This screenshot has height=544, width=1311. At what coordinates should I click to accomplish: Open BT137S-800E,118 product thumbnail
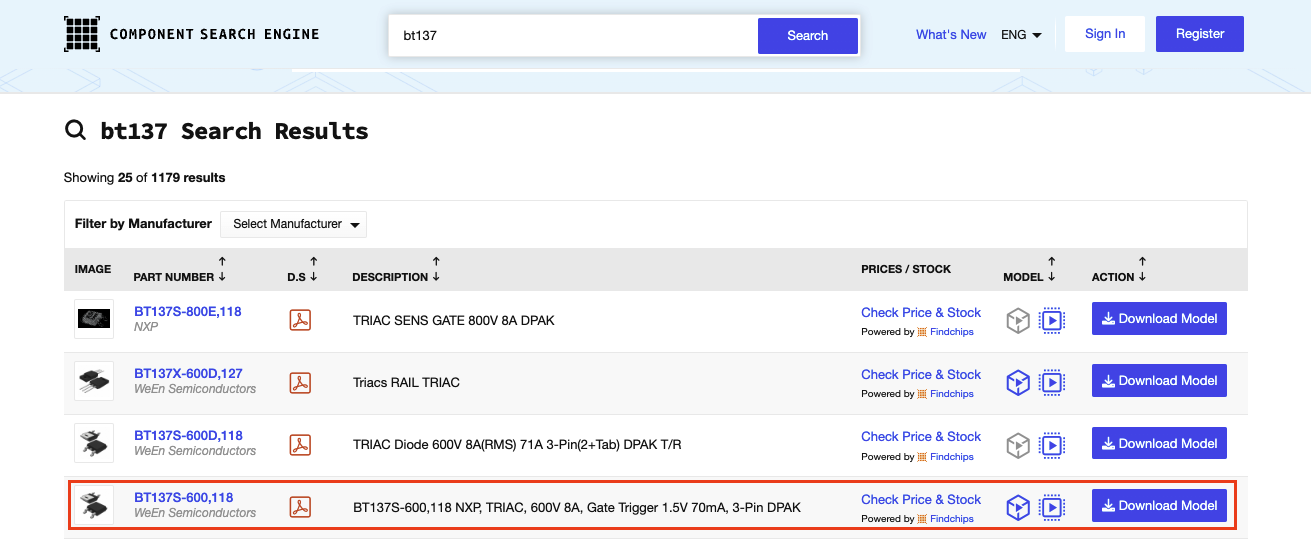94,319
